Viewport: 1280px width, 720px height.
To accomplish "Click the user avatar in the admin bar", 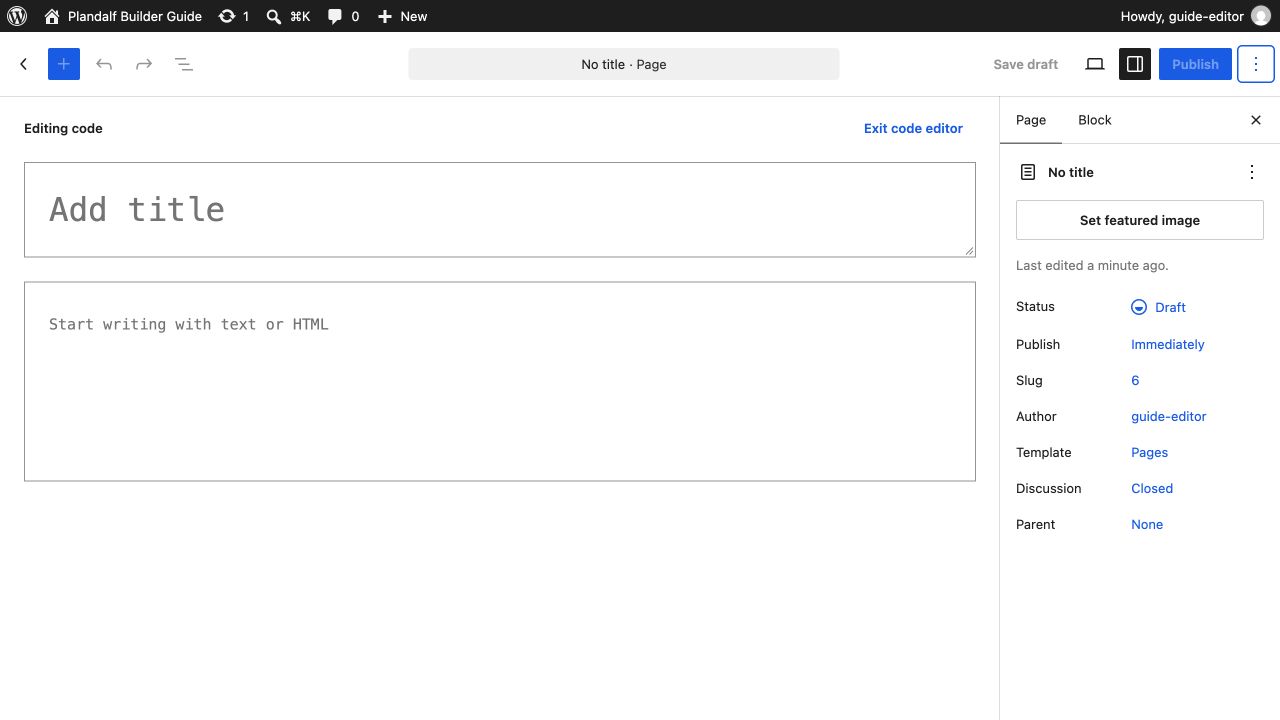I will [1260, 16].
